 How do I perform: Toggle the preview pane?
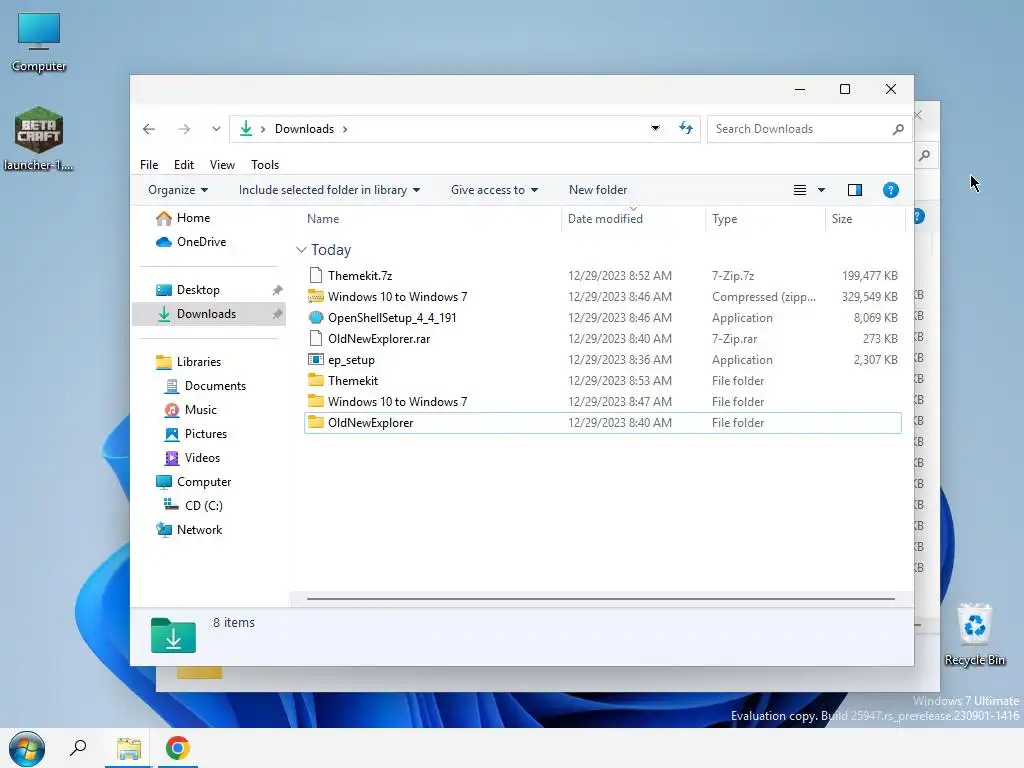click(855, 190)
